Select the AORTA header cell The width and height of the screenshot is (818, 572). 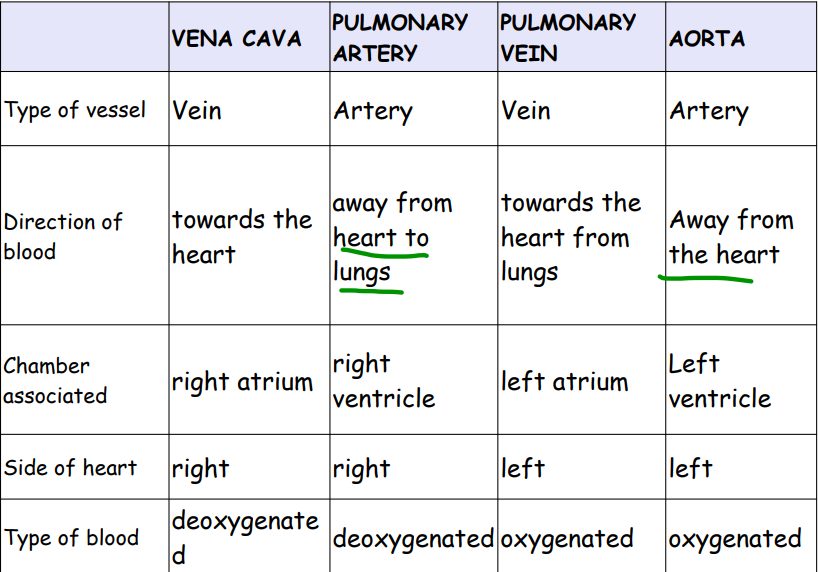(x=707, y=38)
